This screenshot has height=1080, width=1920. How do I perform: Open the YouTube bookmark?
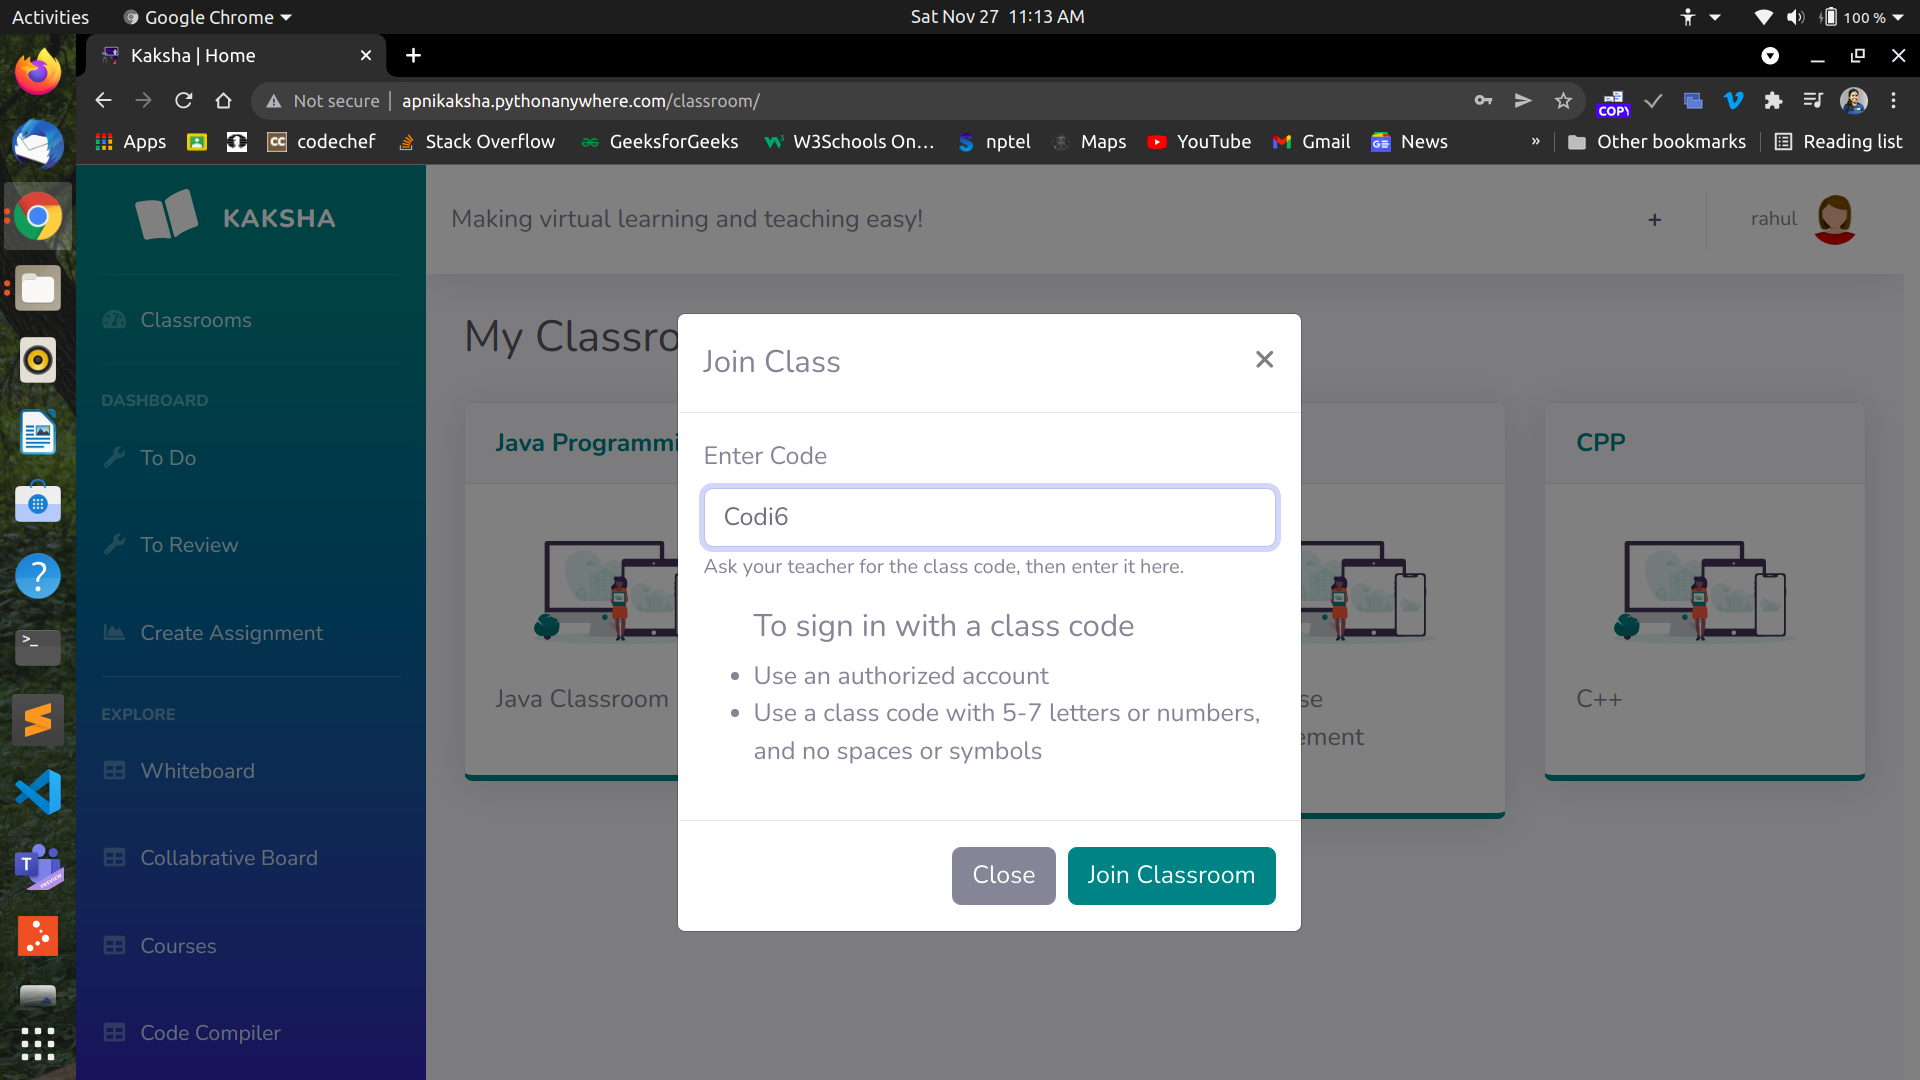1199,142
